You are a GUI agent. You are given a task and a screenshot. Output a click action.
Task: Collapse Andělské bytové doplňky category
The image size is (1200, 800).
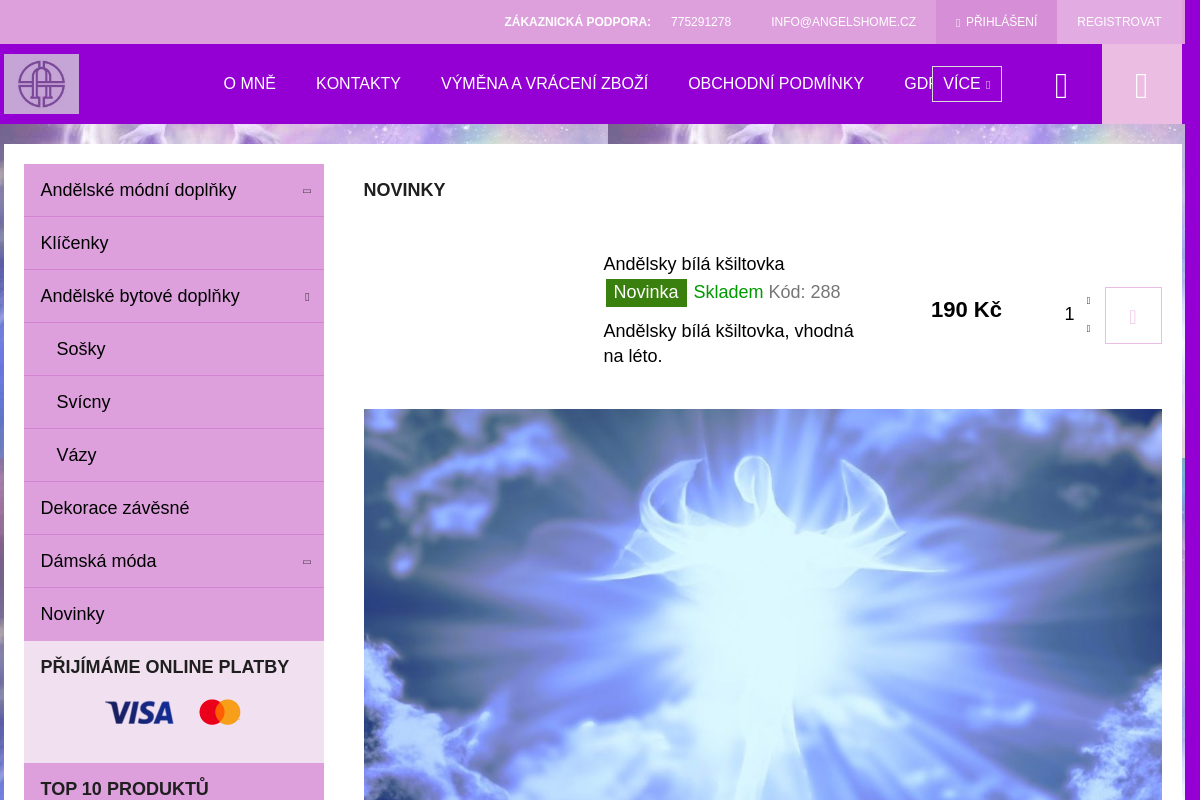(x=307, y=297)
